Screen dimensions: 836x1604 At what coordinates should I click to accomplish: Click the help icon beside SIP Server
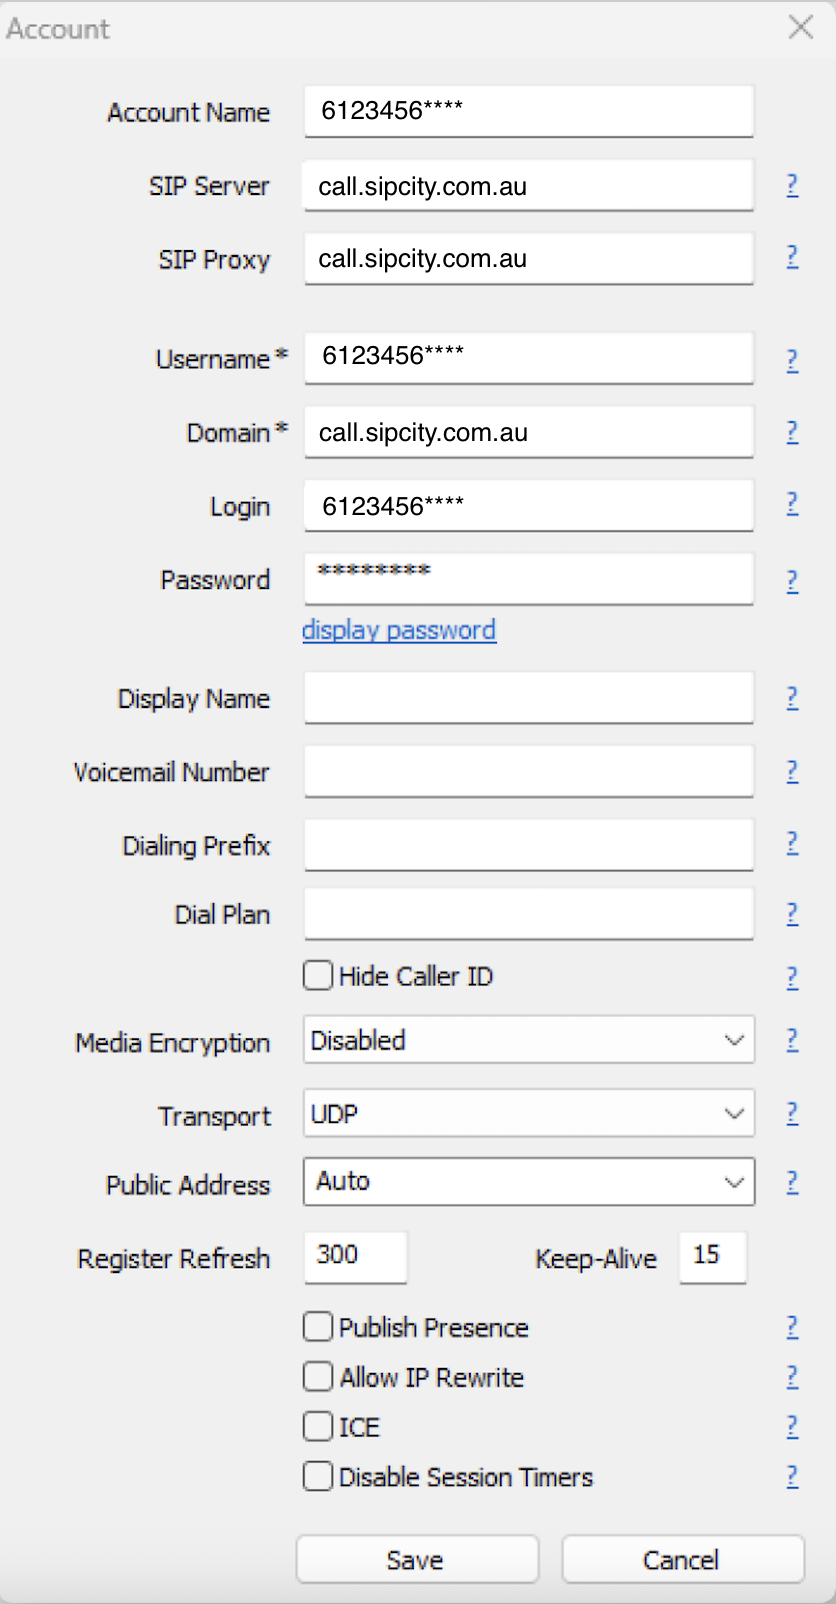click(x=792, y=185)
